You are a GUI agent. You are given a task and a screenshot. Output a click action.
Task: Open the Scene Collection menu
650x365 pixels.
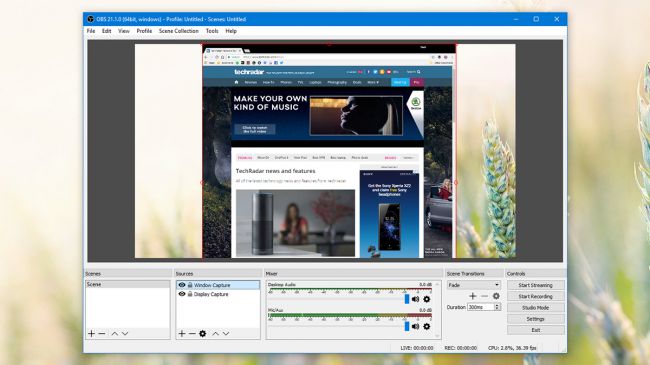(x=179, y=31)
